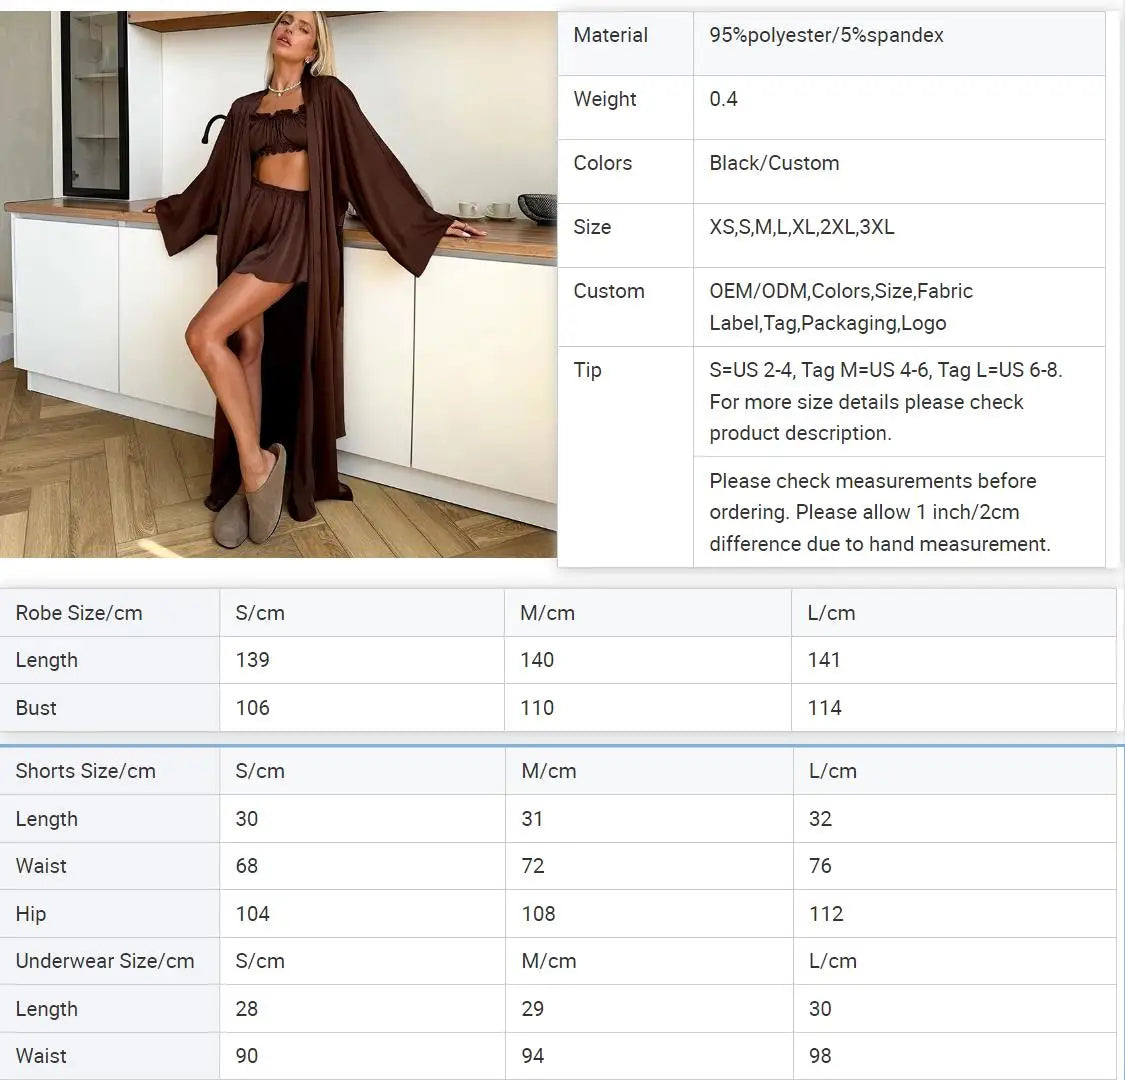Screen dimensions: 1125x1080
Task: Select the Robe Size/cm header
Action: 77,612
